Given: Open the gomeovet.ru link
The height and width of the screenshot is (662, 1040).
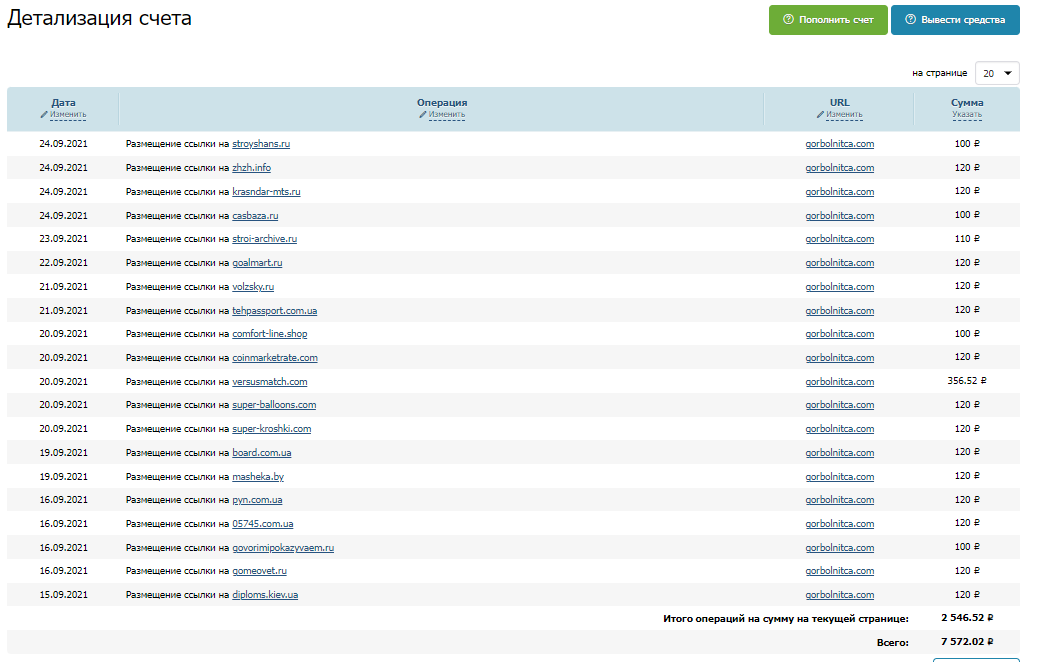Looking at the screenshot, I should (x=259, y=570).
